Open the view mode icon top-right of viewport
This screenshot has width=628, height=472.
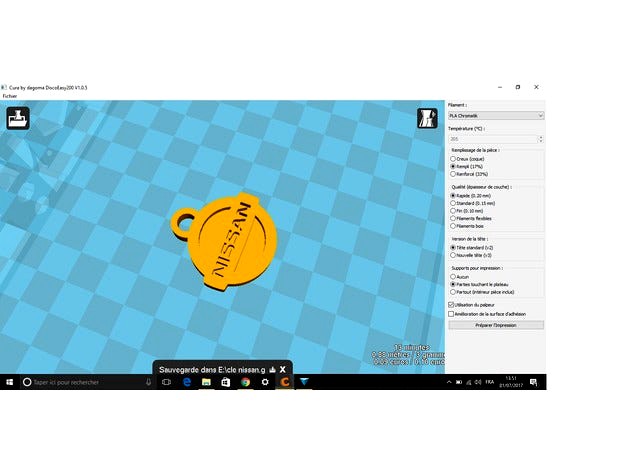point(427,118)
